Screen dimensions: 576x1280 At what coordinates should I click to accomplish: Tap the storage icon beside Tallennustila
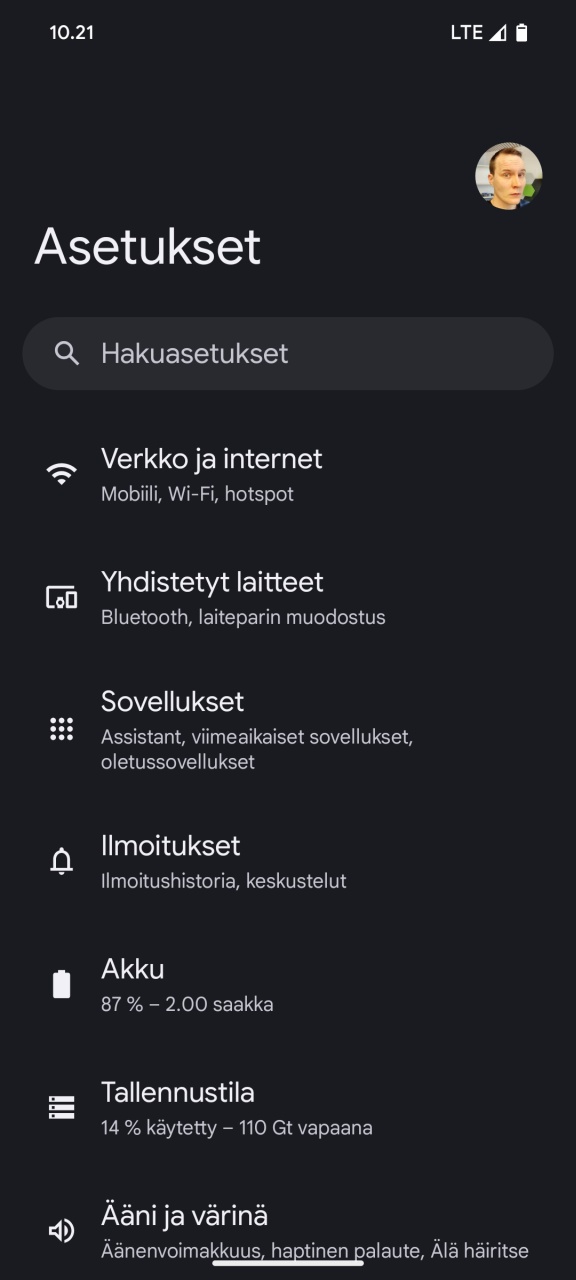click(62, 1107)
